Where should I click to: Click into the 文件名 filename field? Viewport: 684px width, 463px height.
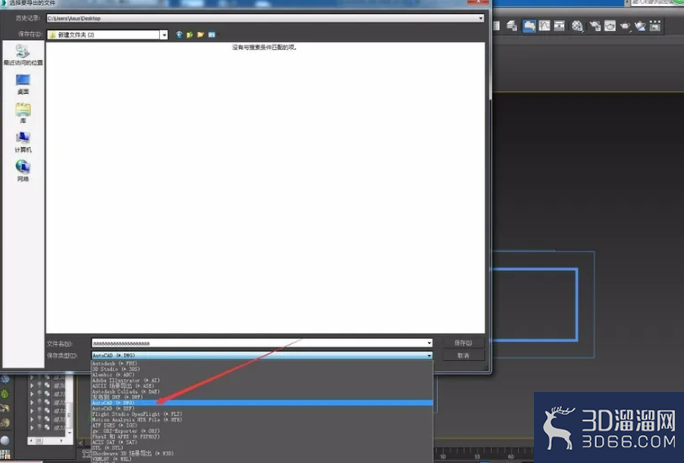coord(258,343)
